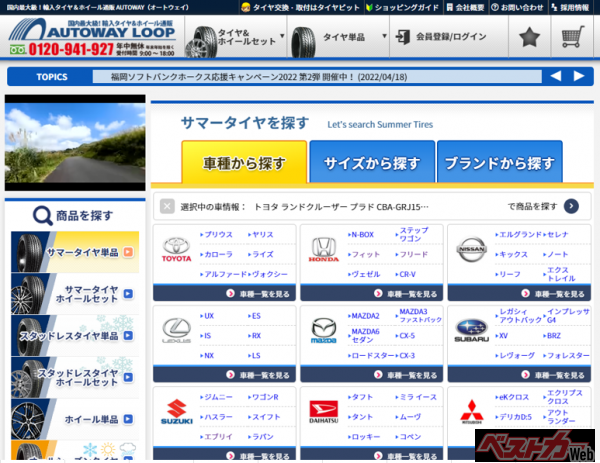The height and width of the screenshot is (463, 600).
Task: Click the round arrow next to で商品を探す
Action: click(571, 206)
